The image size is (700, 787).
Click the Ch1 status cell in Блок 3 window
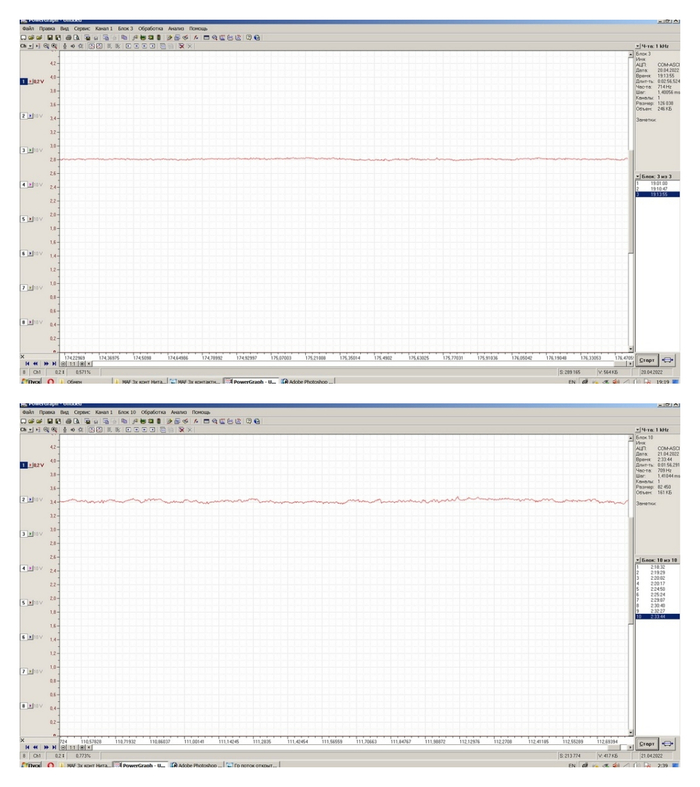[x=37, y=372]
